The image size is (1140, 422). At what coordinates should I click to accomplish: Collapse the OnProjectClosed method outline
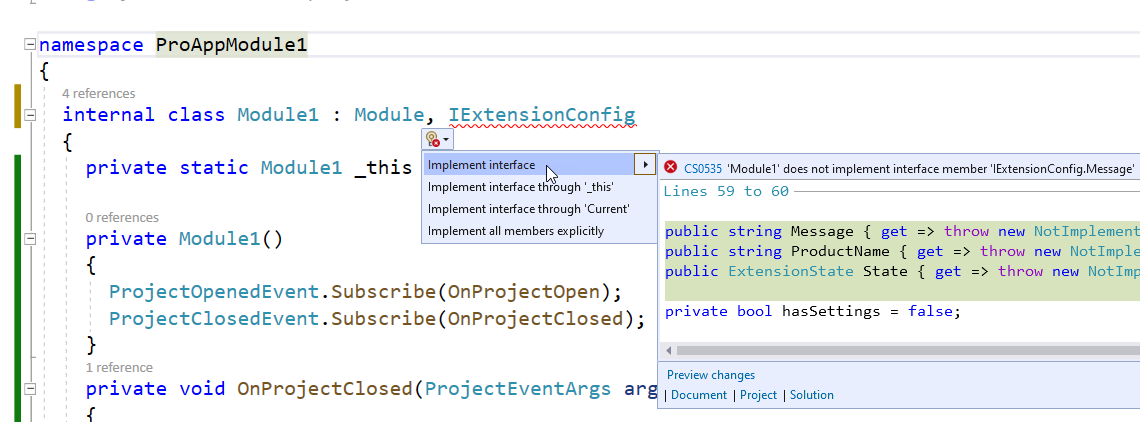(x=30, y=389)
